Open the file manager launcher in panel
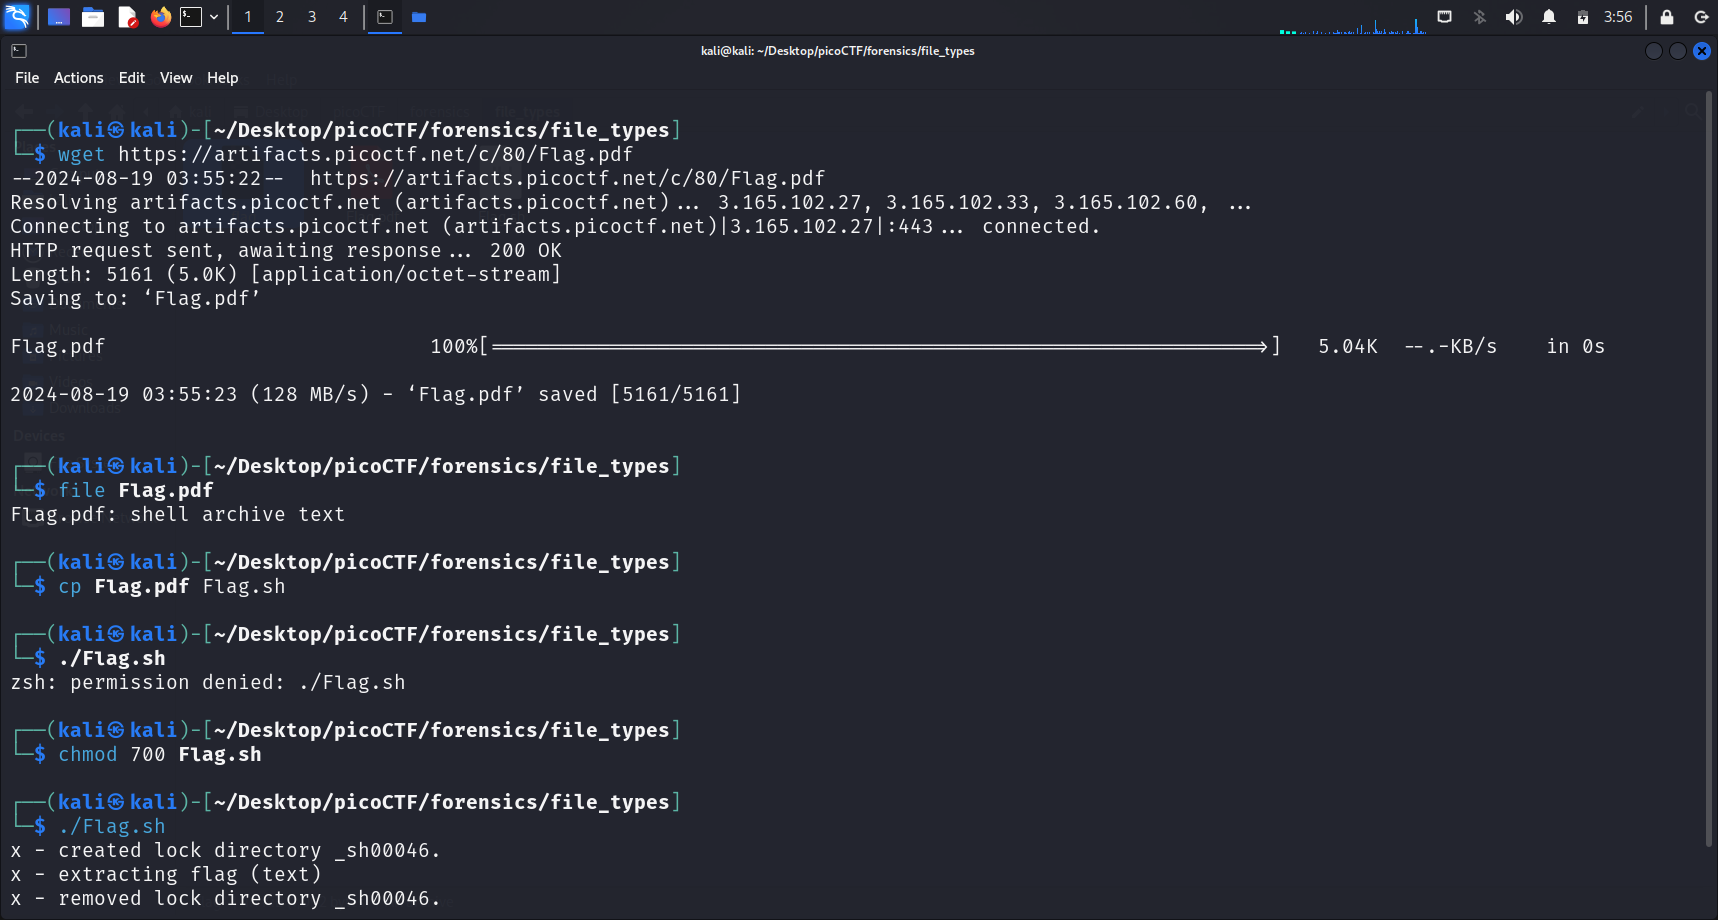 (93, 17)
